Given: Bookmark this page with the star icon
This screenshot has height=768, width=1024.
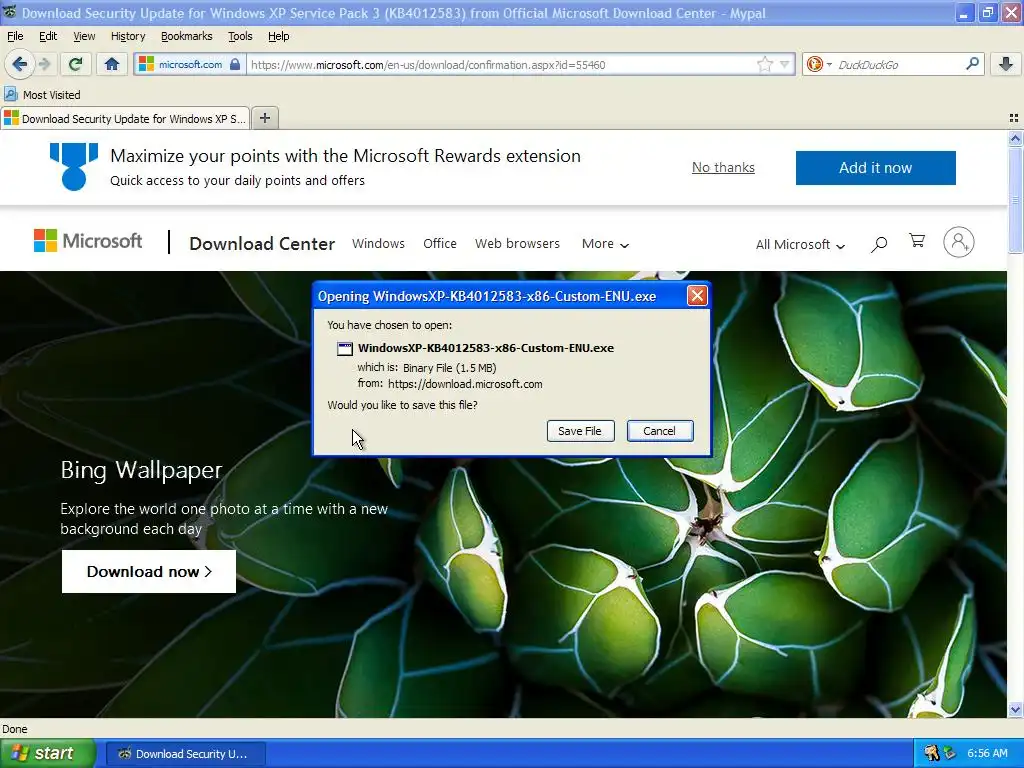Looking at the screenshot, I should [x=765, y=64].
